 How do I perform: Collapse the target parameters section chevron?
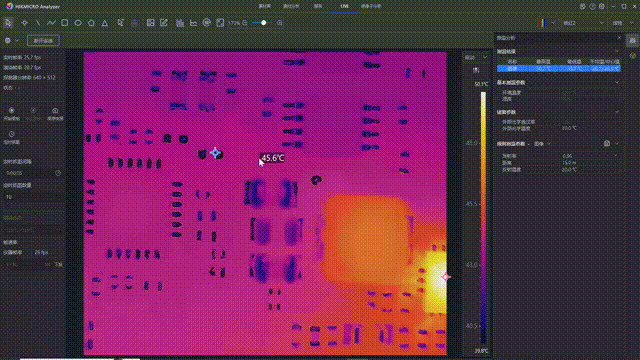616,144
